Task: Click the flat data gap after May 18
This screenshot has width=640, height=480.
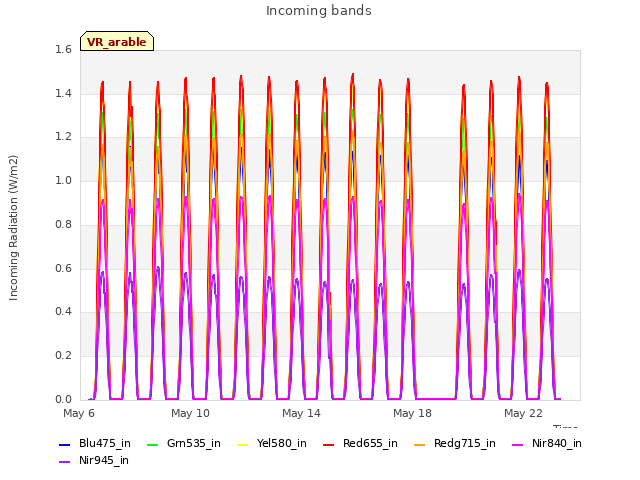Action: point(436,399)
